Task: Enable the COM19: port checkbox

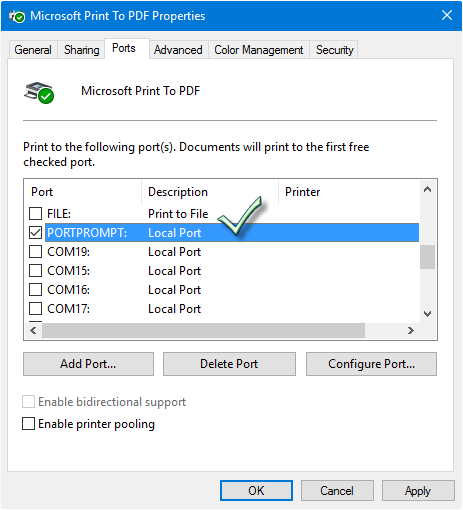Action: (35, 252)
